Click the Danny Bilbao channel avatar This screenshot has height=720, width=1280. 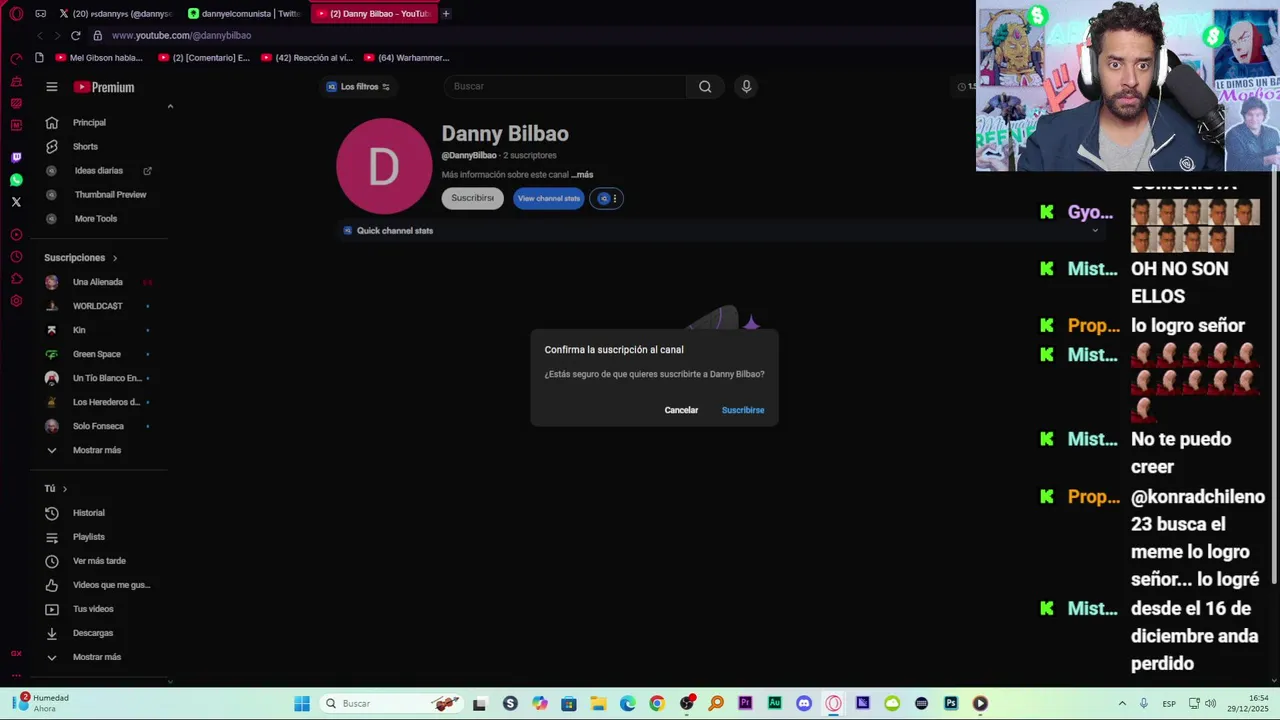point(384,166)
